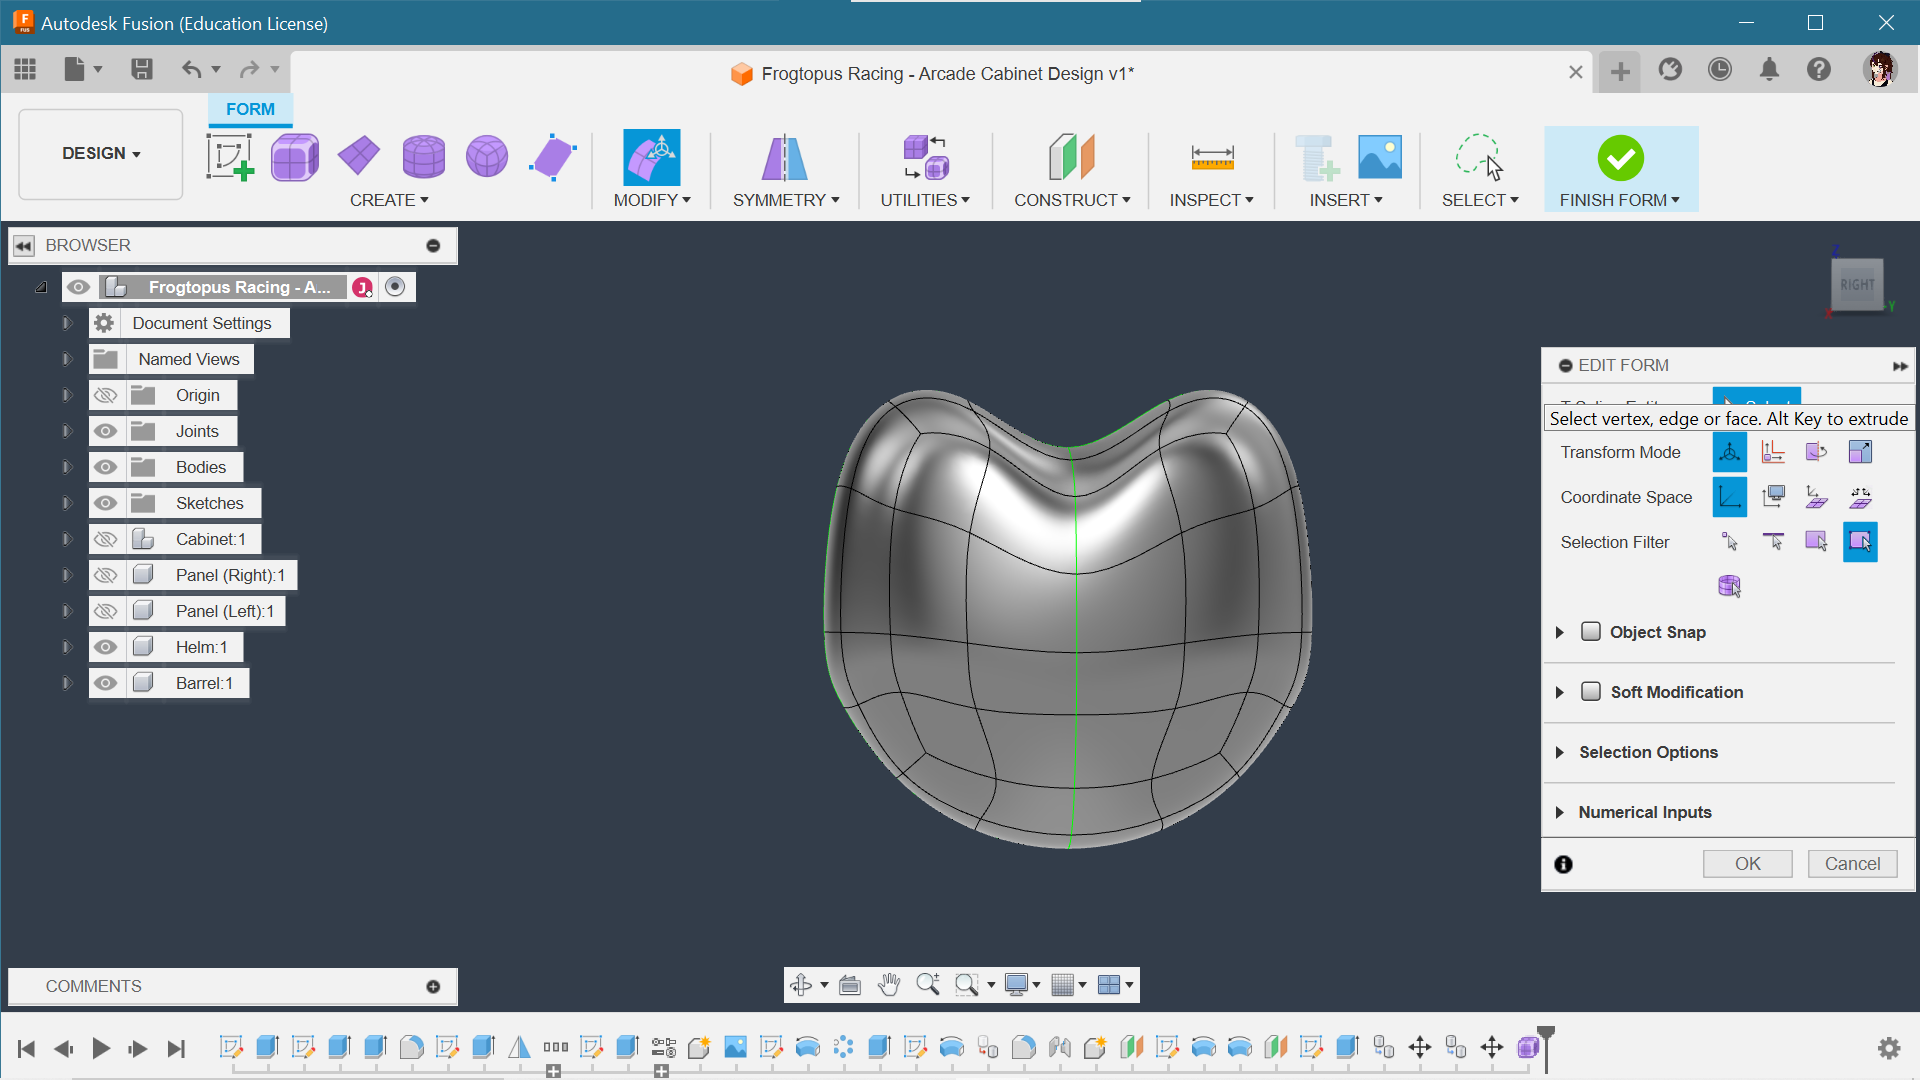Click the Utilities convert icon
This screenshot has width=1920, height=1080.
(925, 157)
